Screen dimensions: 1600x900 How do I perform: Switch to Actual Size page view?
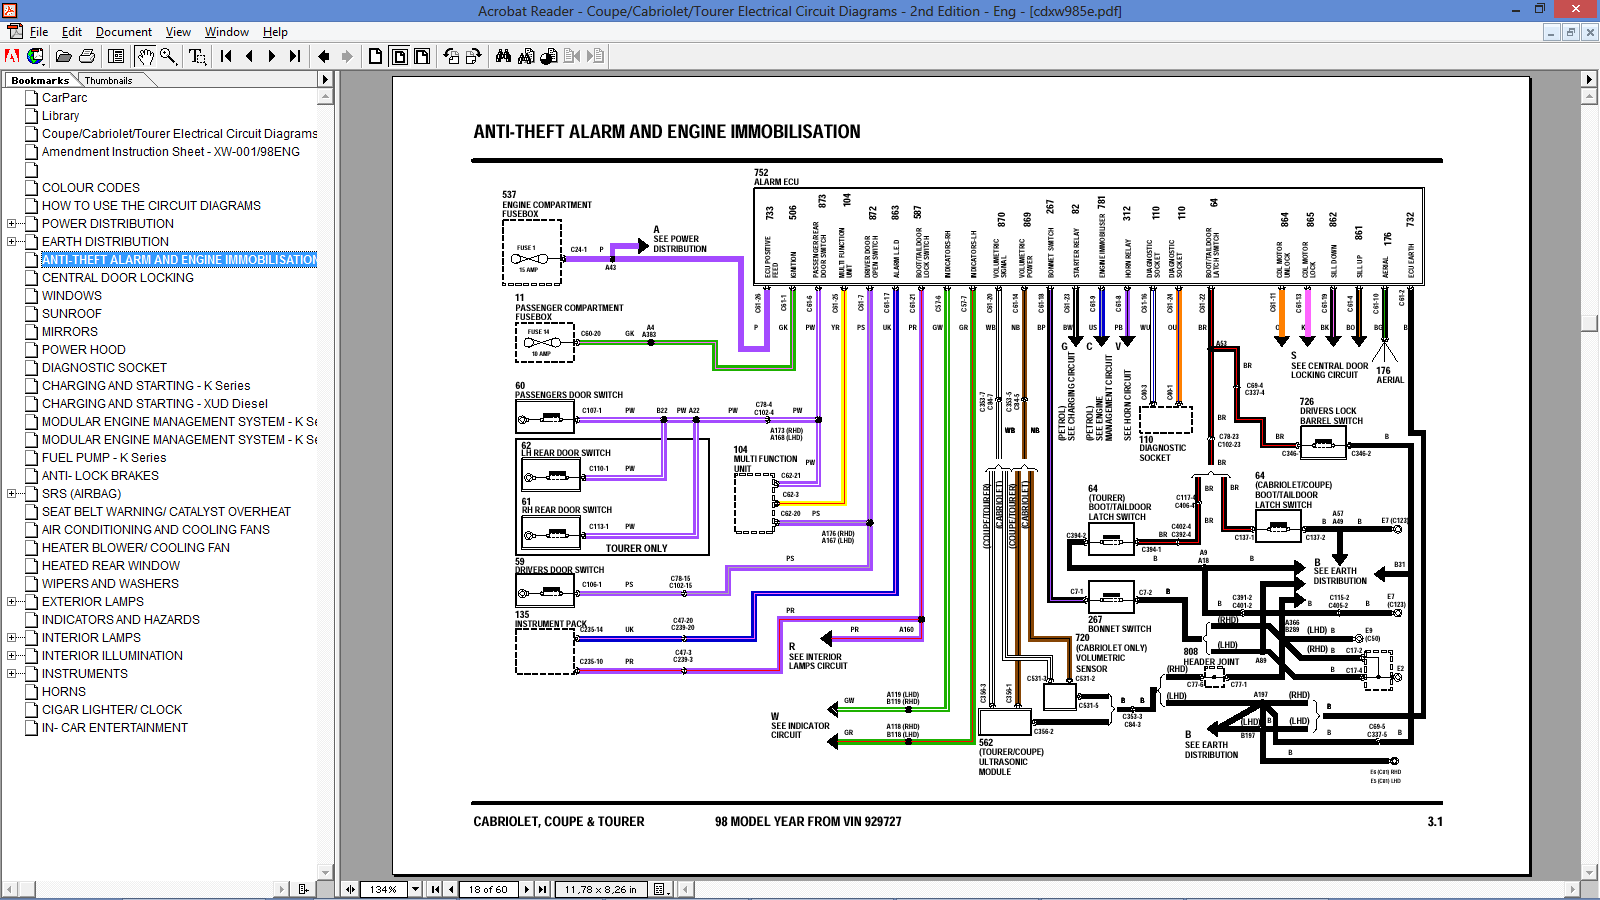(x=375, y=56)
